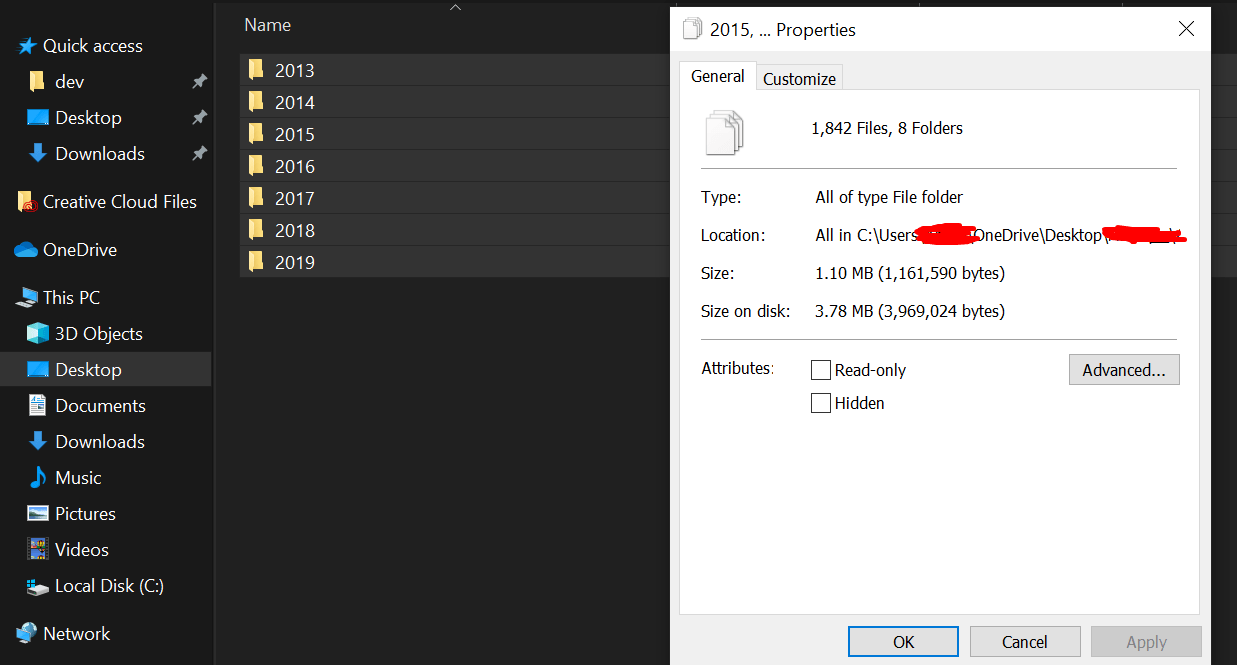Sort the file list by Name column

point(267,25)
